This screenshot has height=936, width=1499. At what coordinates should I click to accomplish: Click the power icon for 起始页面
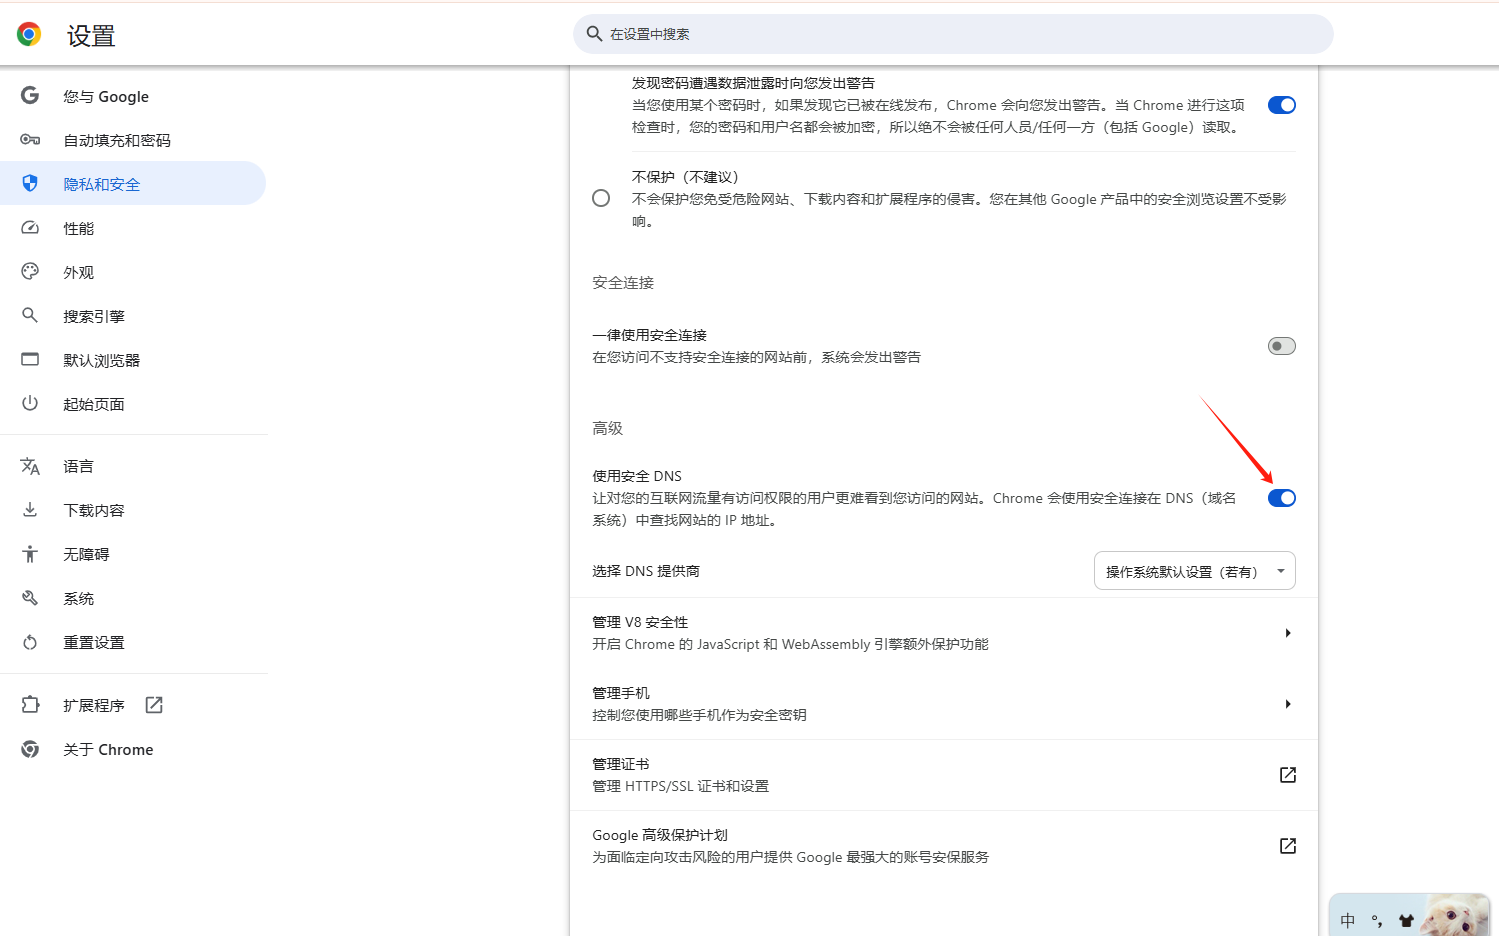click(x=30, y=404)
